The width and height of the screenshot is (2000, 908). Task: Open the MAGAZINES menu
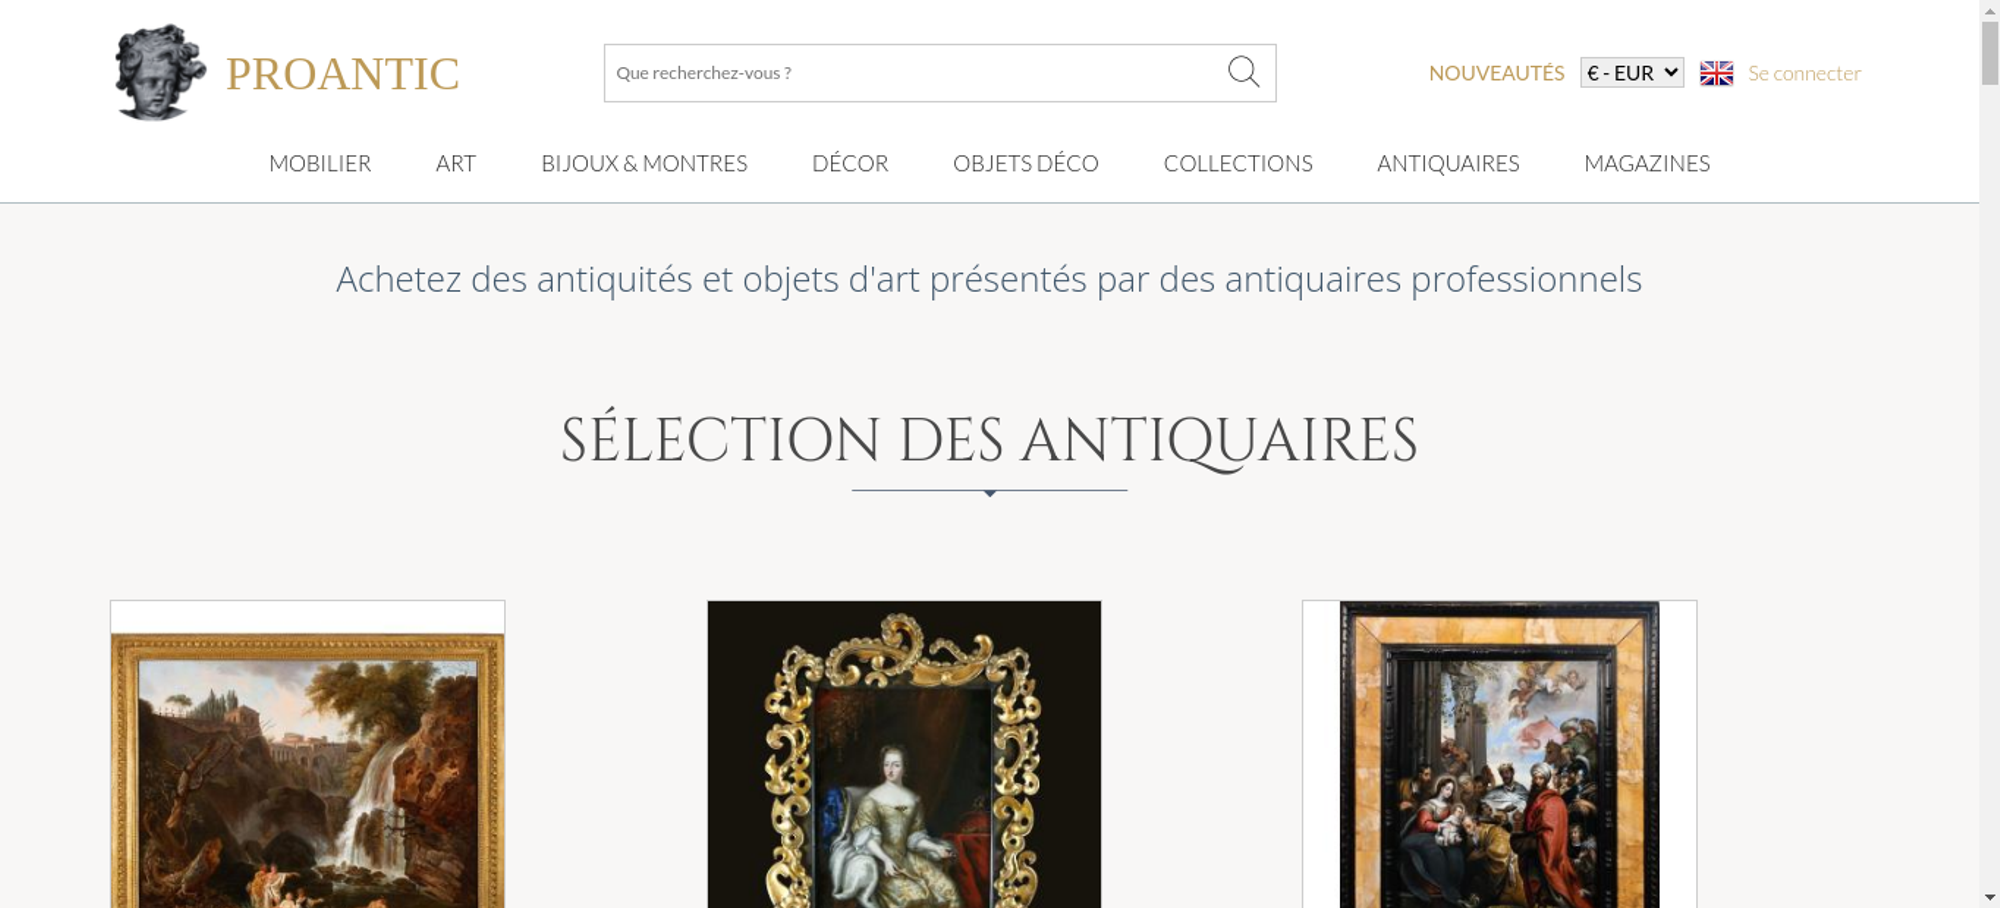[x=1647, y=163]
